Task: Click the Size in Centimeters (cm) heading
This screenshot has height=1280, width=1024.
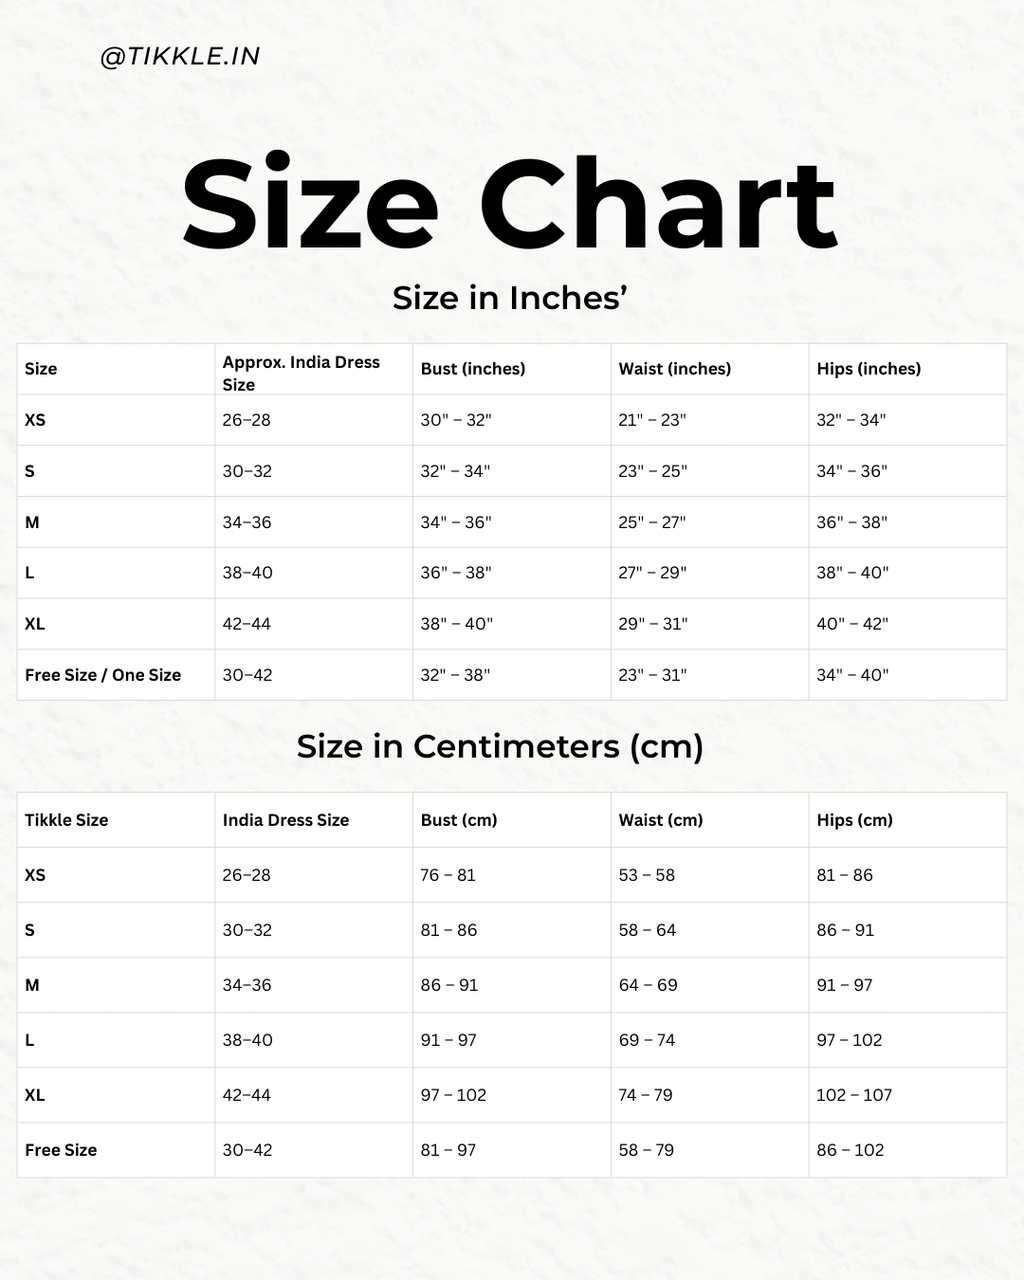Action: click(x=500, y=747)
